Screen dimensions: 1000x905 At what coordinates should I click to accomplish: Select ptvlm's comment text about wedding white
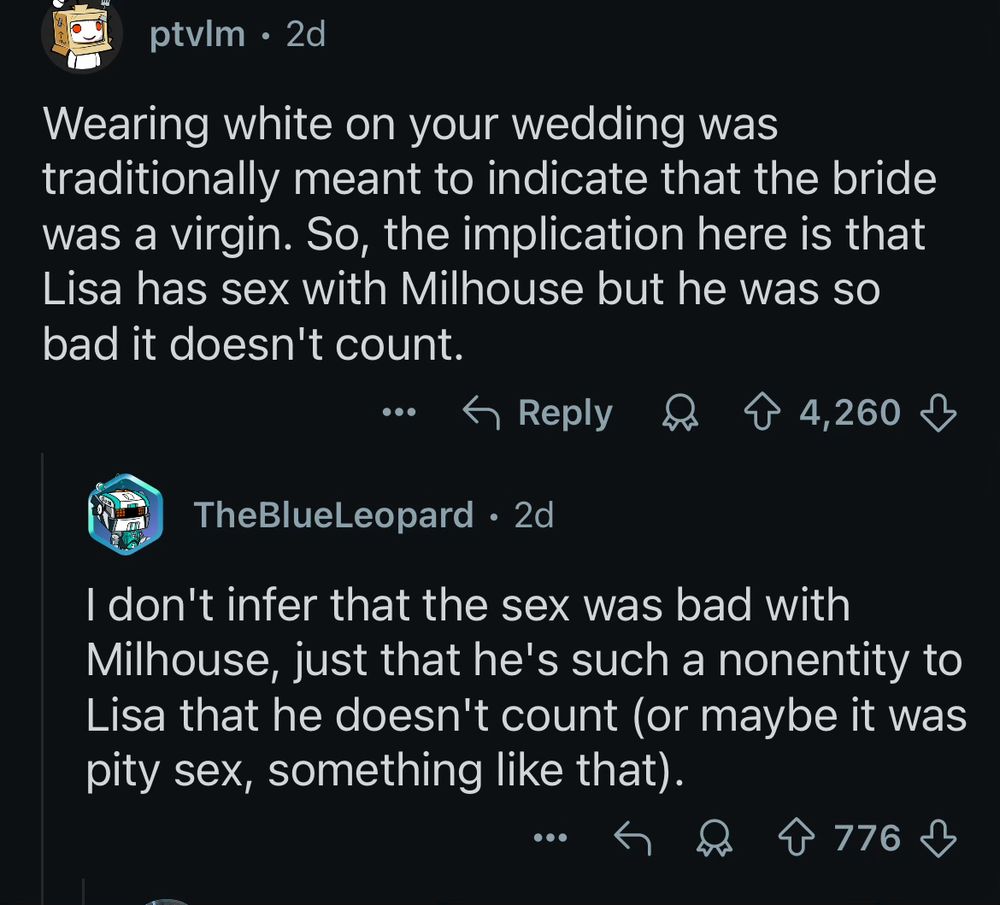[480, 234]
